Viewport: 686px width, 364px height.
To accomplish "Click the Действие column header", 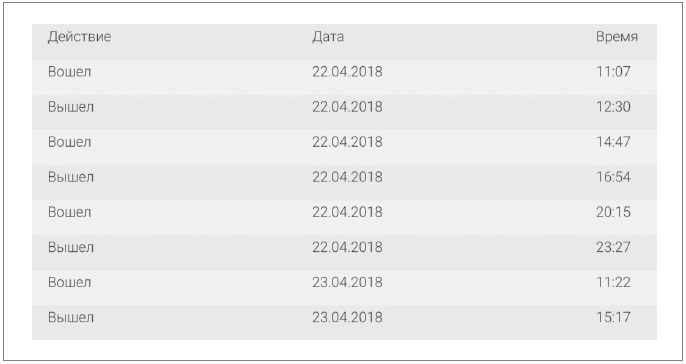I will 79,37.
